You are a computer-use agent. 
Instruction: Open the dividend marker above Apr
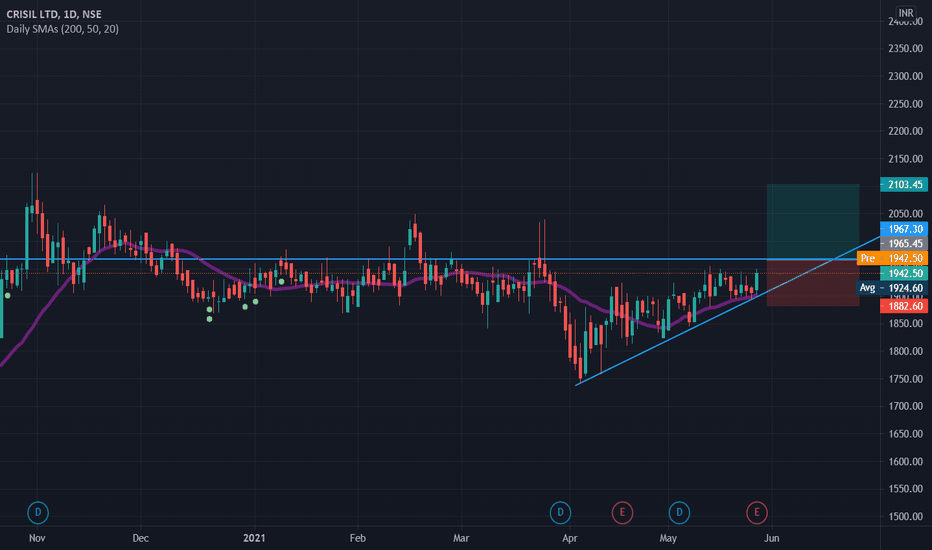(560, 512)
